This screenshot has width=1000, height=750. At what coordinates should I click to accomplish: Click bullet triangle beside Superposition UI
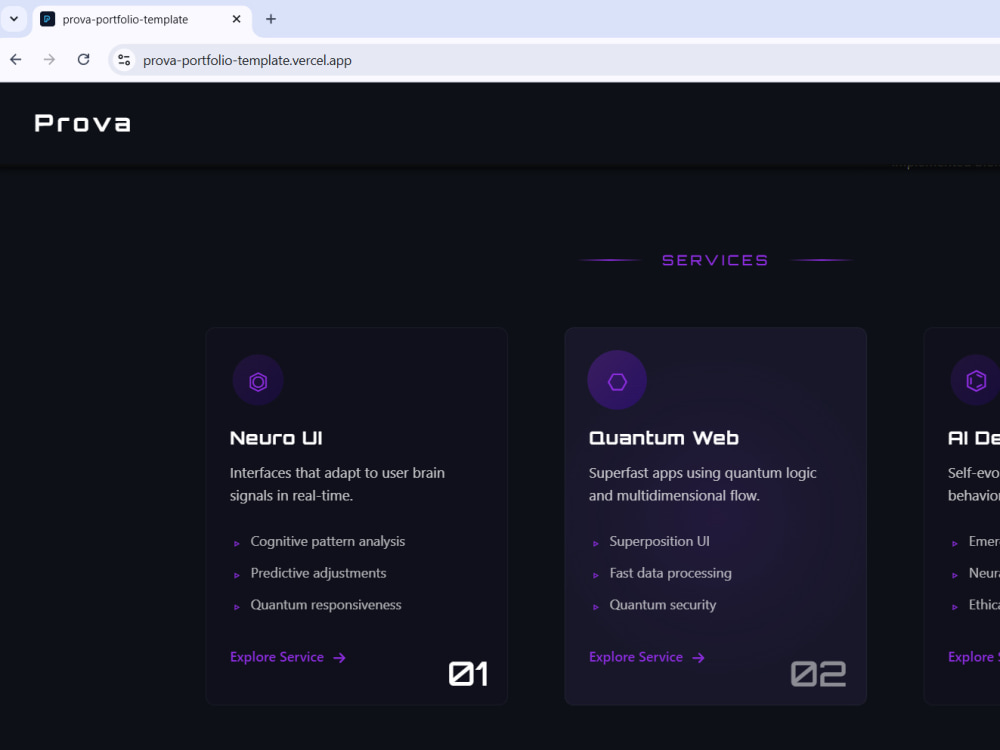pyautogui.click(x=596, y=543)
